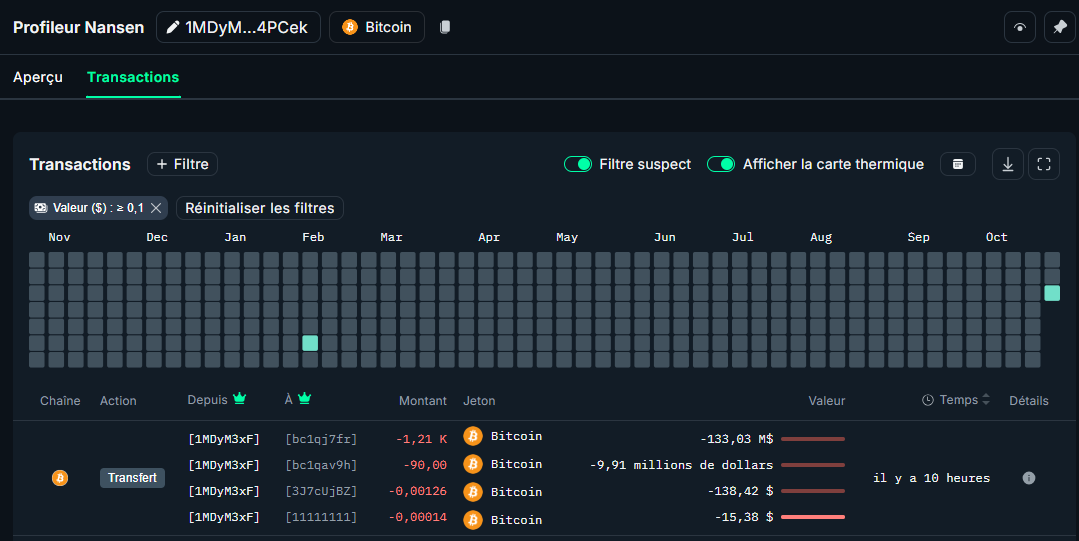Click the amount -90,00
The image size is (1079, 541).
pos(425,465)
